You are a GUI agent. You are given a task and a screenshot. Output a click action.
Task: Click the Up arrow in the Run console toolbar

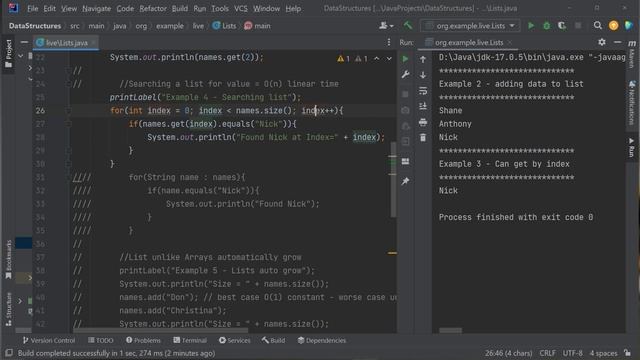pos(423,60)
